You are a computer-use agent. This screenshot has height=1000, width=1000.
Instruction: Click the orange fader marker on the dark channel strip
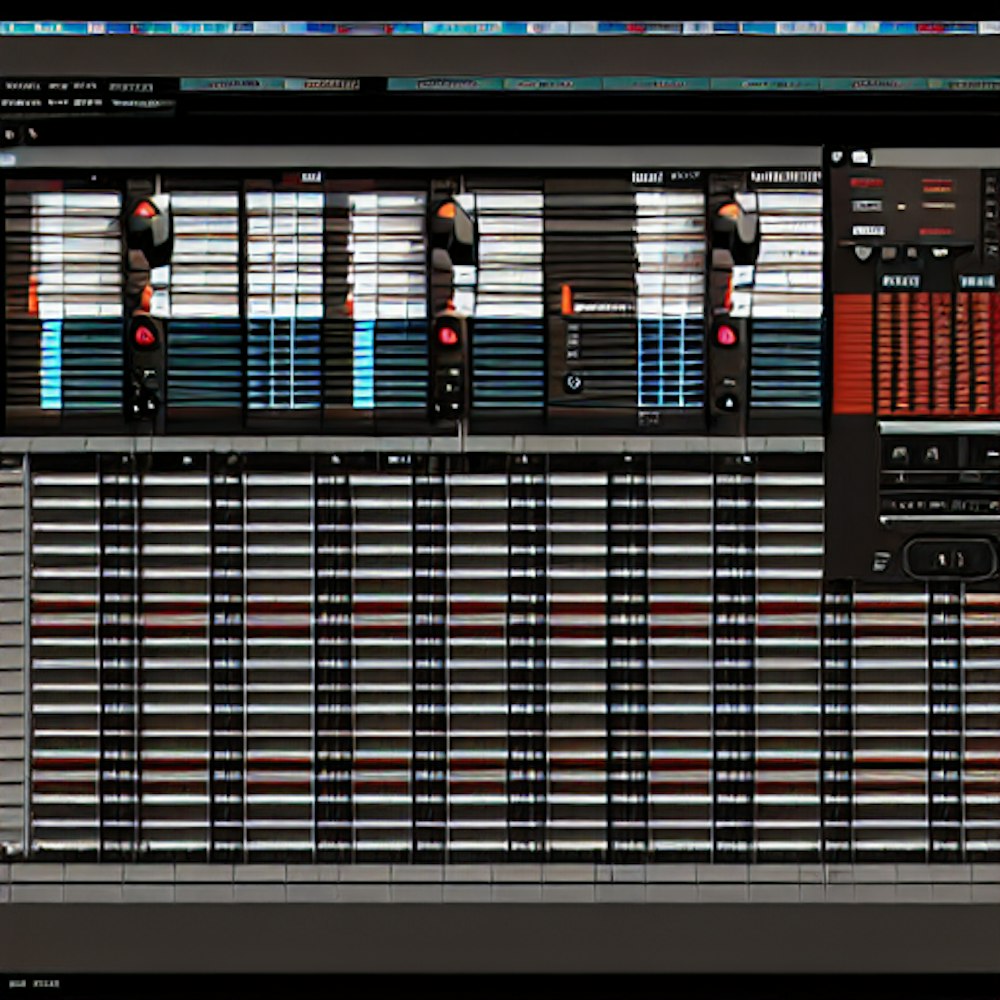click(x=567, y=299)
